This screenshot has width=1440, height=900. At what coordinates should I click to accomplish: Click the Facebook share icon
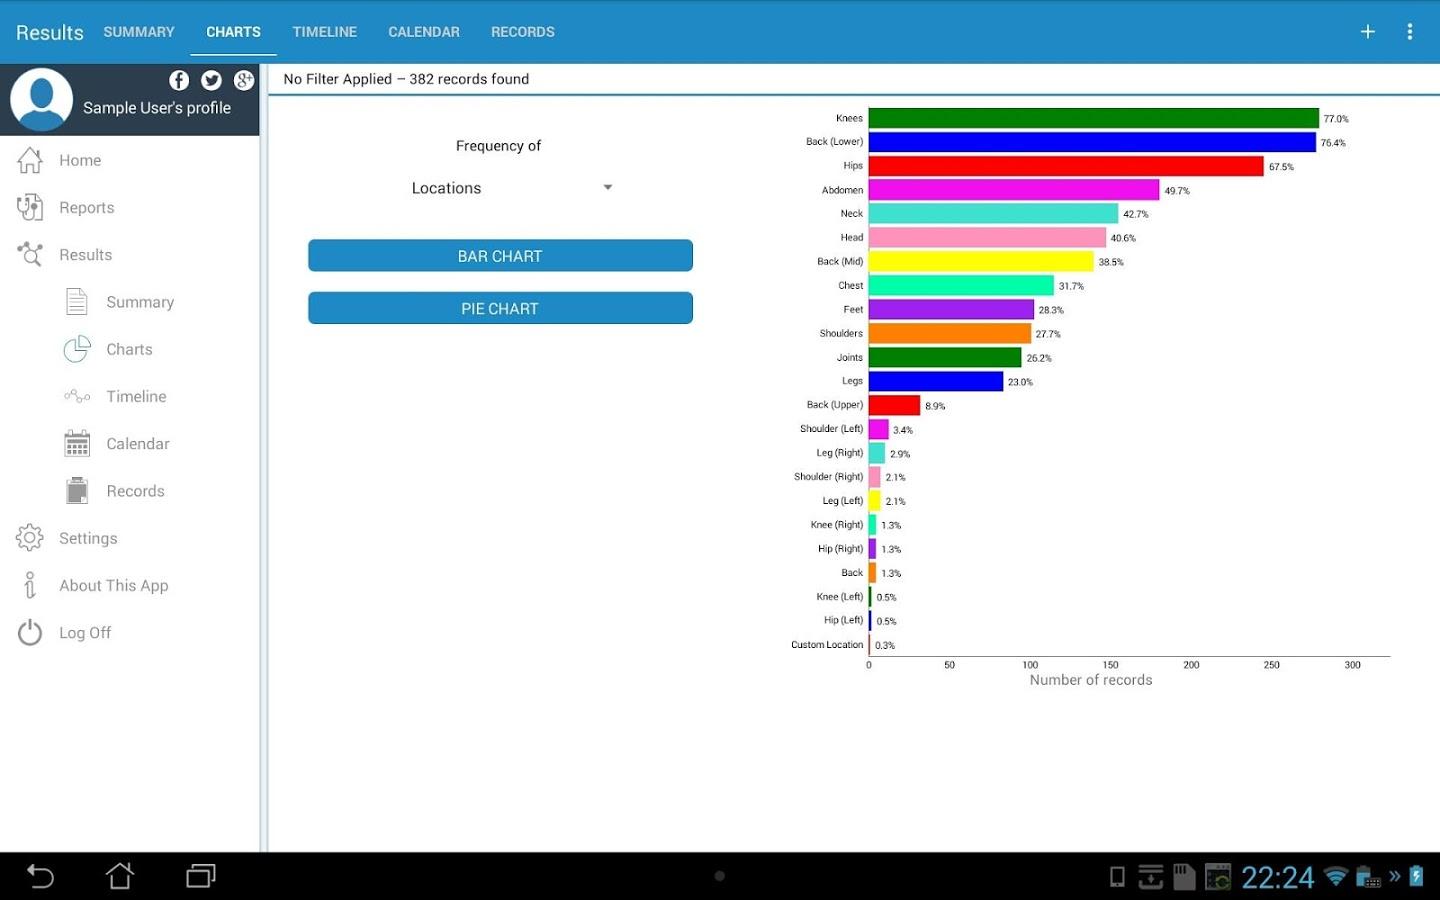tap(179, 80)
